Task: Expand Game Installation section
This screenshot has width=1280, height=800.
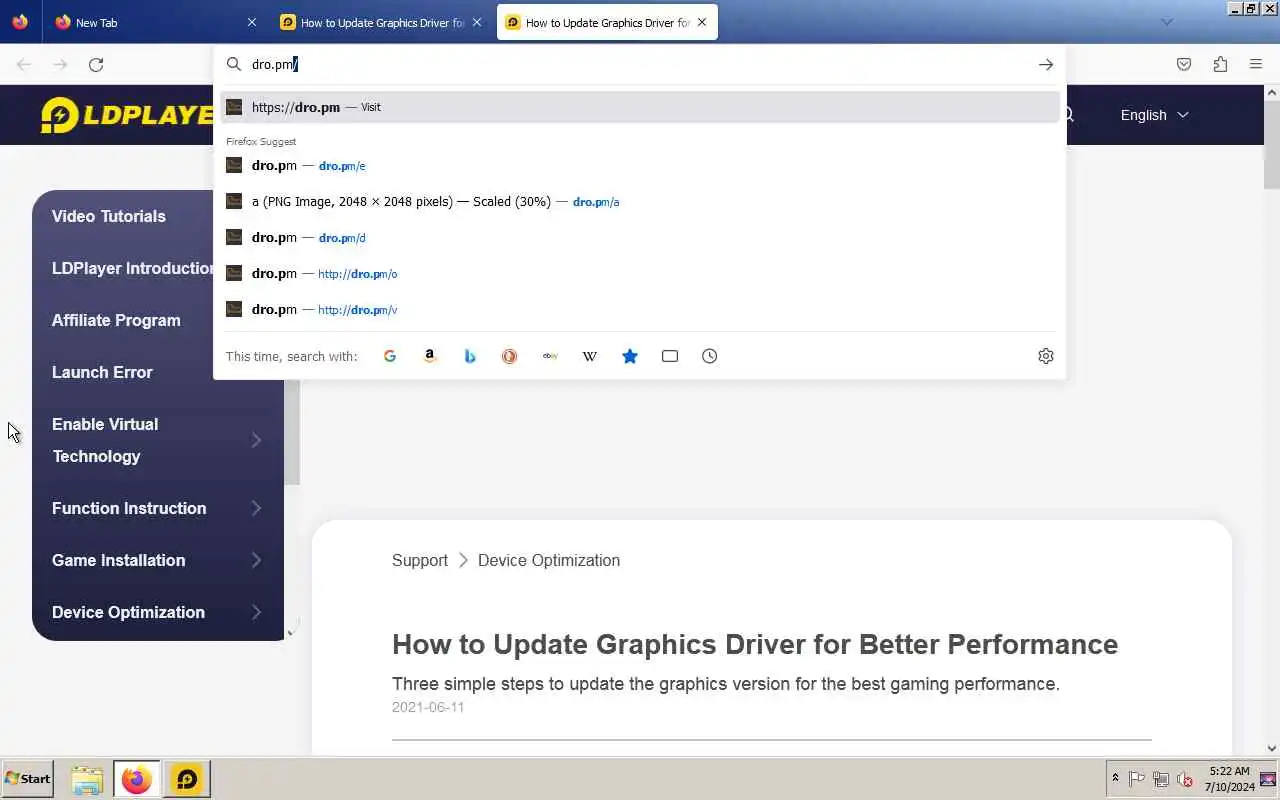Action: (x=256, y=560)
